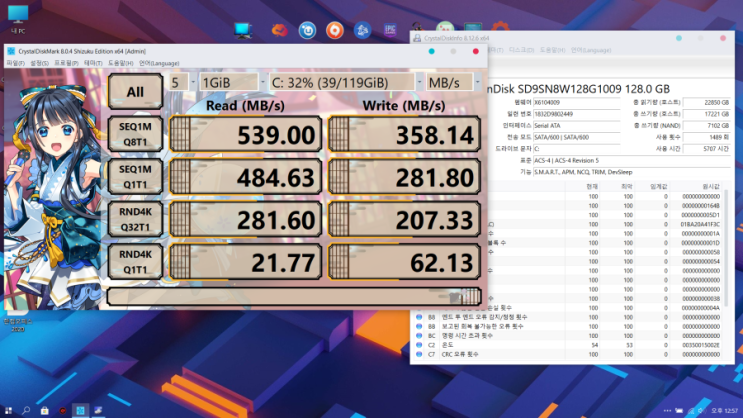Click the serial number field 1832D9802449
This screenshot has width=743, height=418.
(577, 114)
